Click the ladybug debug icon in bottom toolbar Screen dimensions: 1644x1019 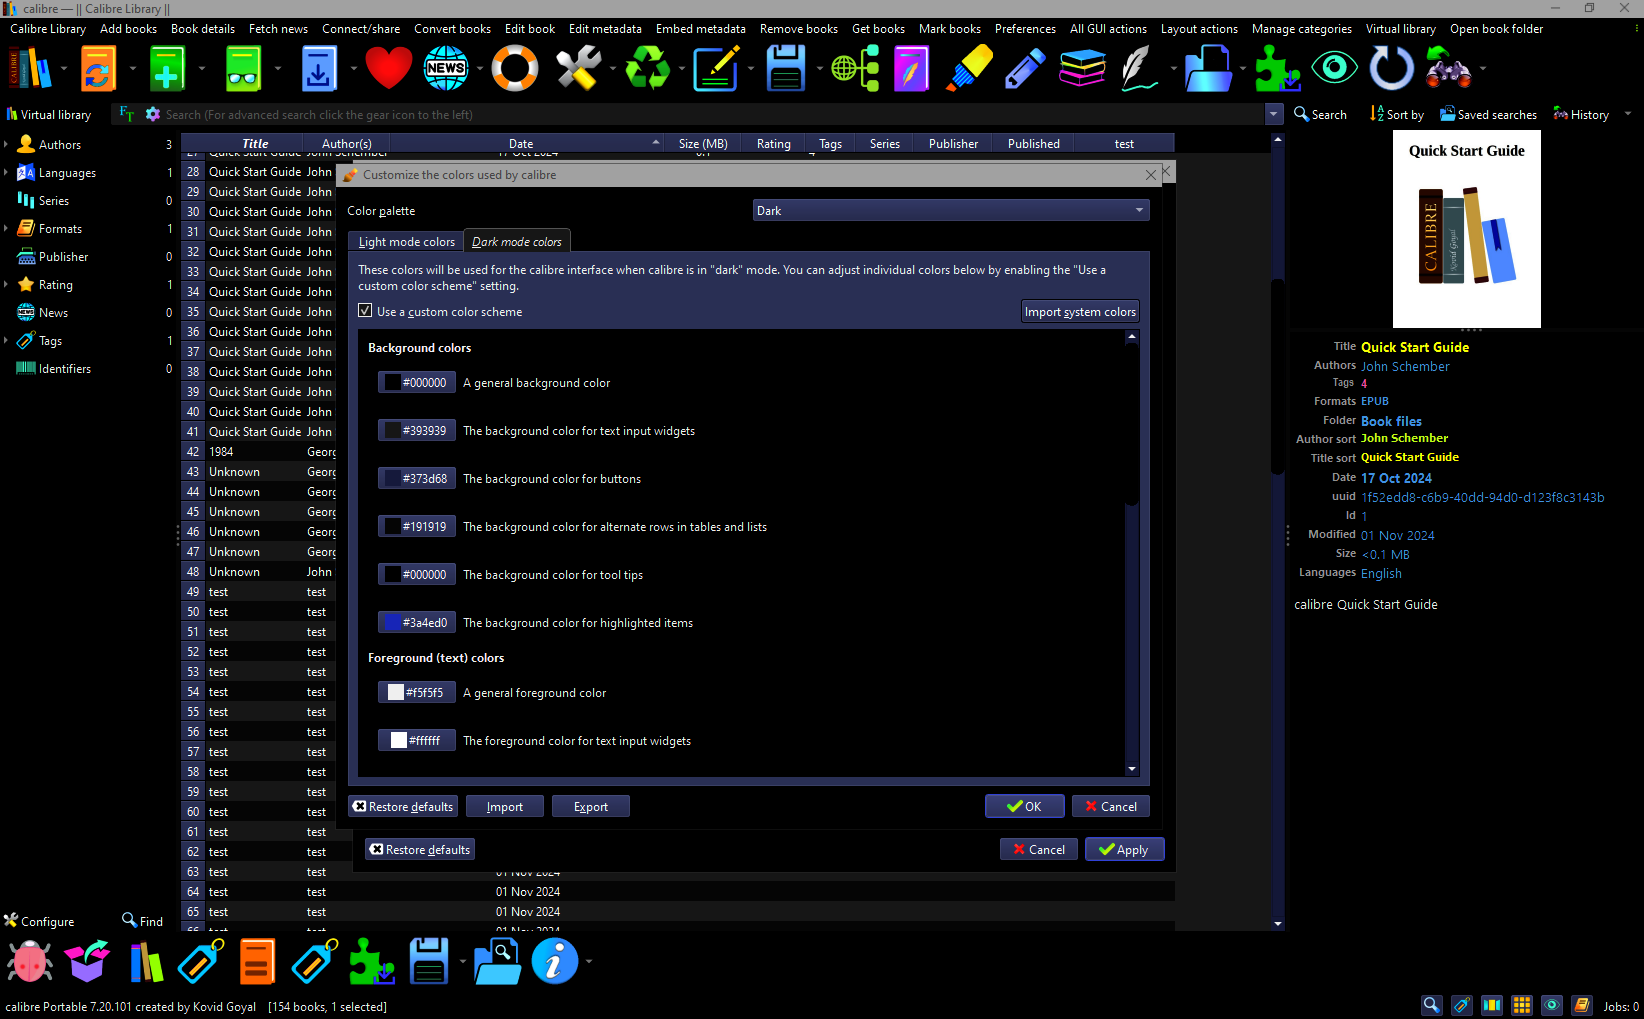coord(30,962)
